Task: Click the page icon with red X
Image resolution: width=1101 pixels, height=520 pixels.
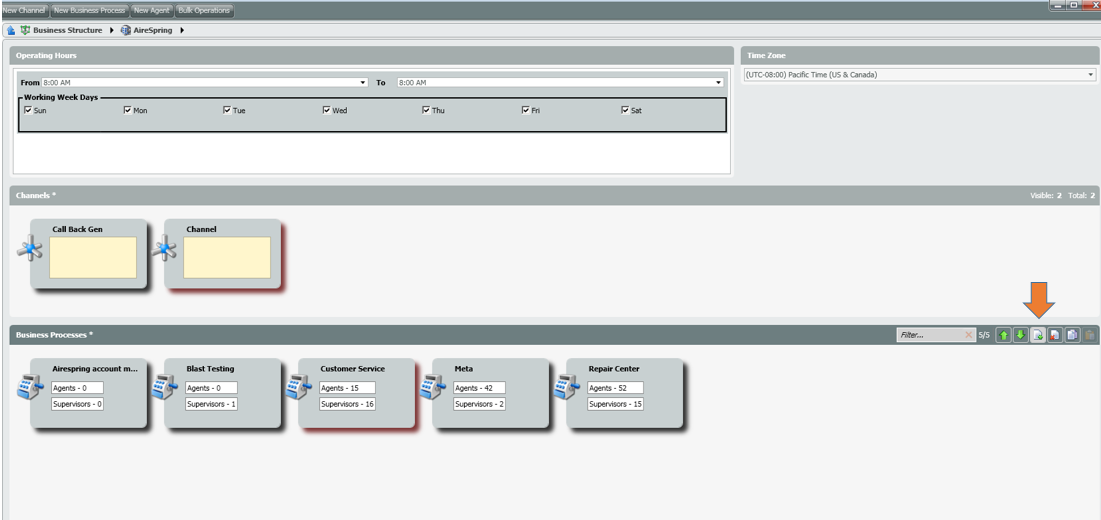Action: (1055, 335)
